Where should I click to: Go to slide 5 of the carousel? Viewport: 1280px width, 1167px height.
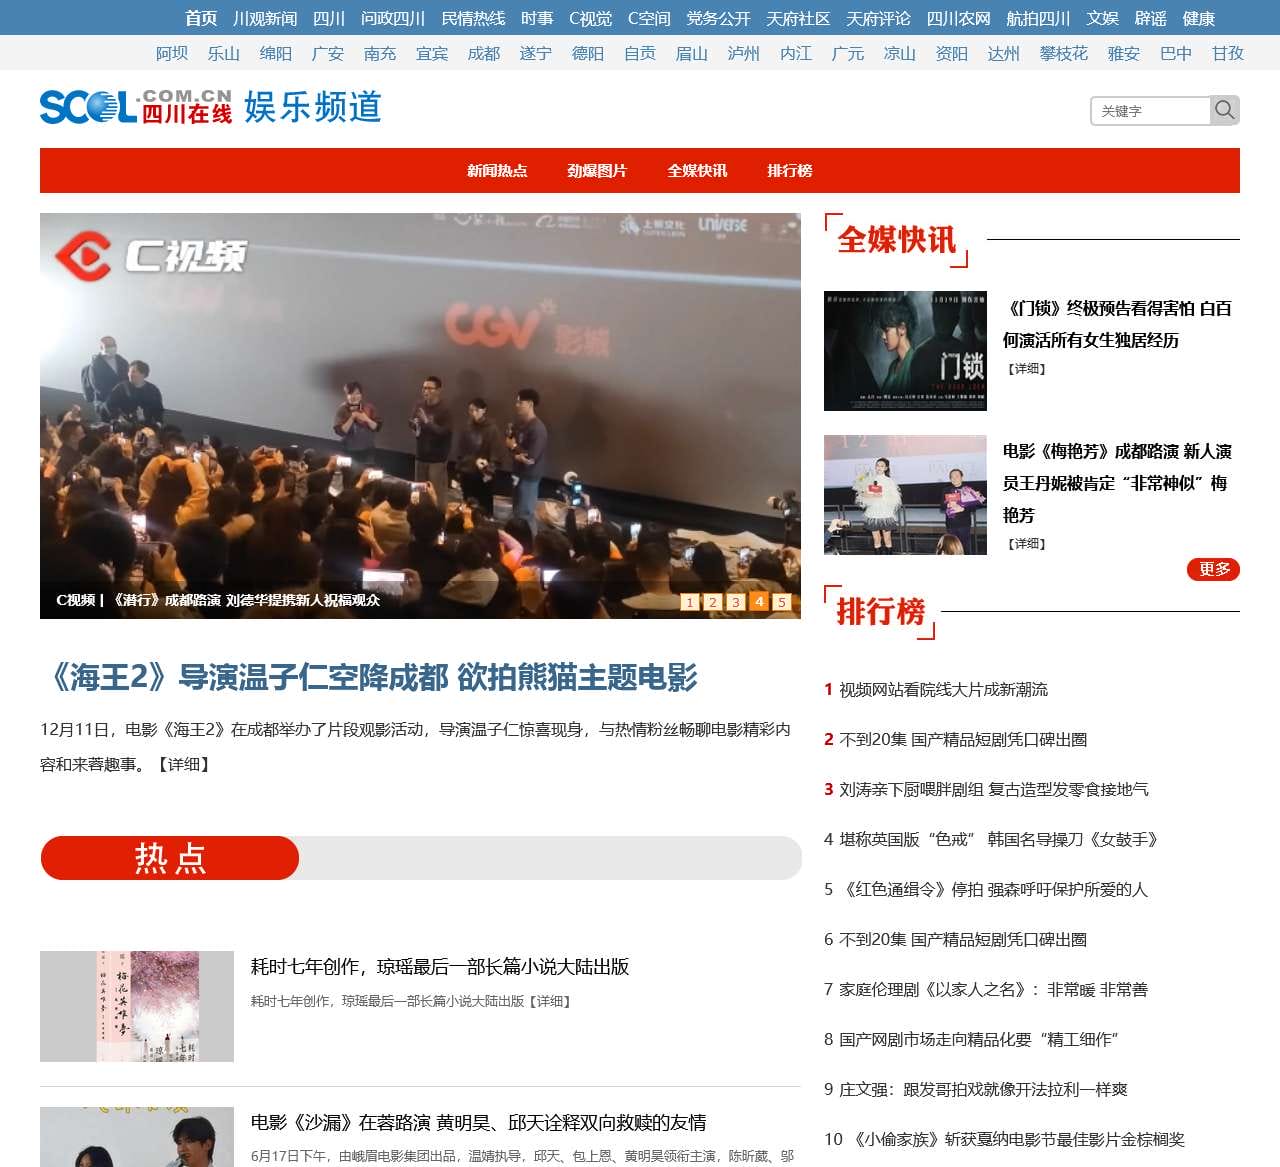click(x=782, y=602)
